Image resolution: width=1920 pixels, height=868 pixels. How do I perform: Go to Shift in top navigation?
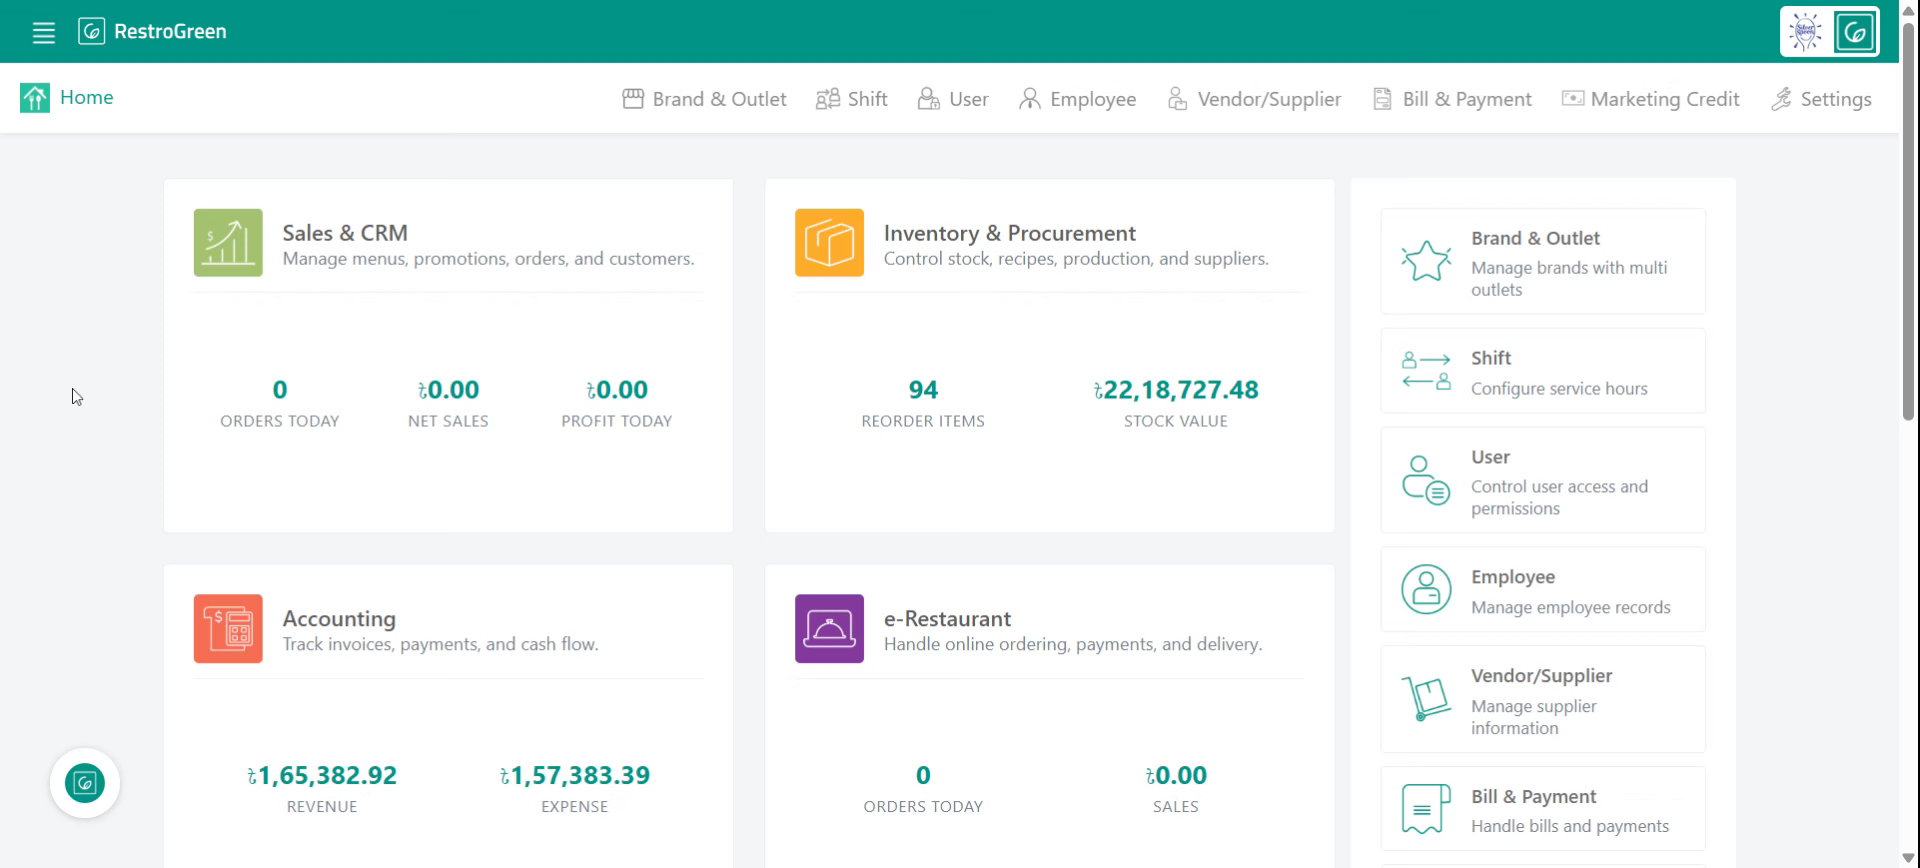(x=851, y=99)
